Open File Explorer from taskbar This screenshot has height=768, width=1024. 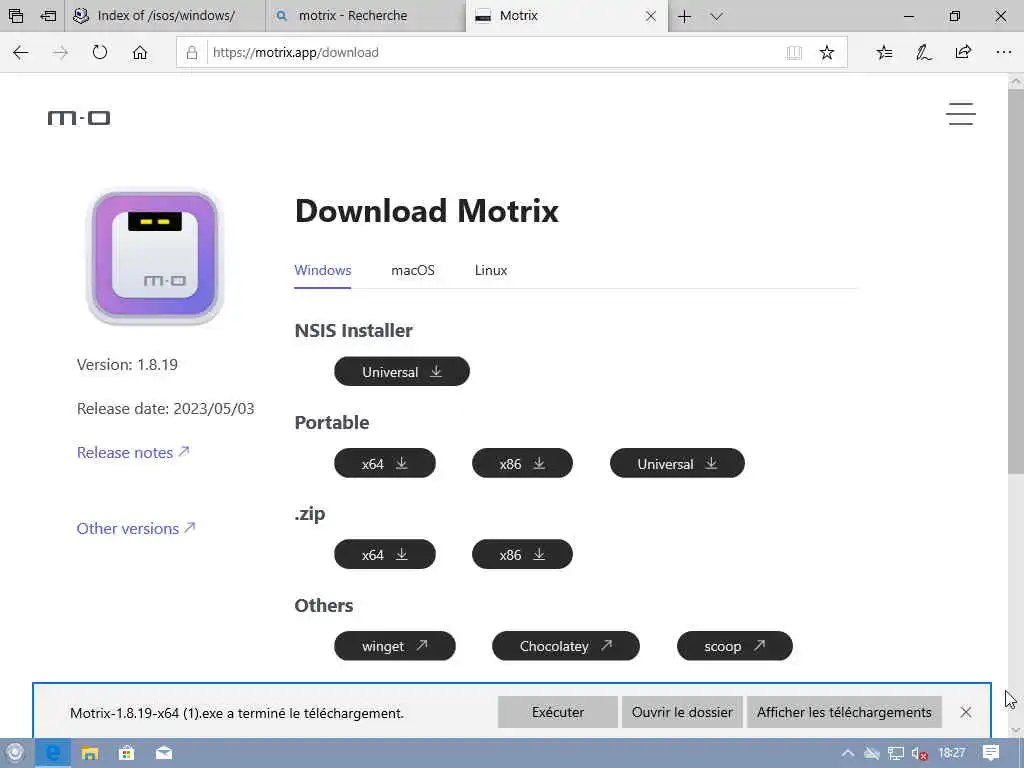click(x=89, y=753)
